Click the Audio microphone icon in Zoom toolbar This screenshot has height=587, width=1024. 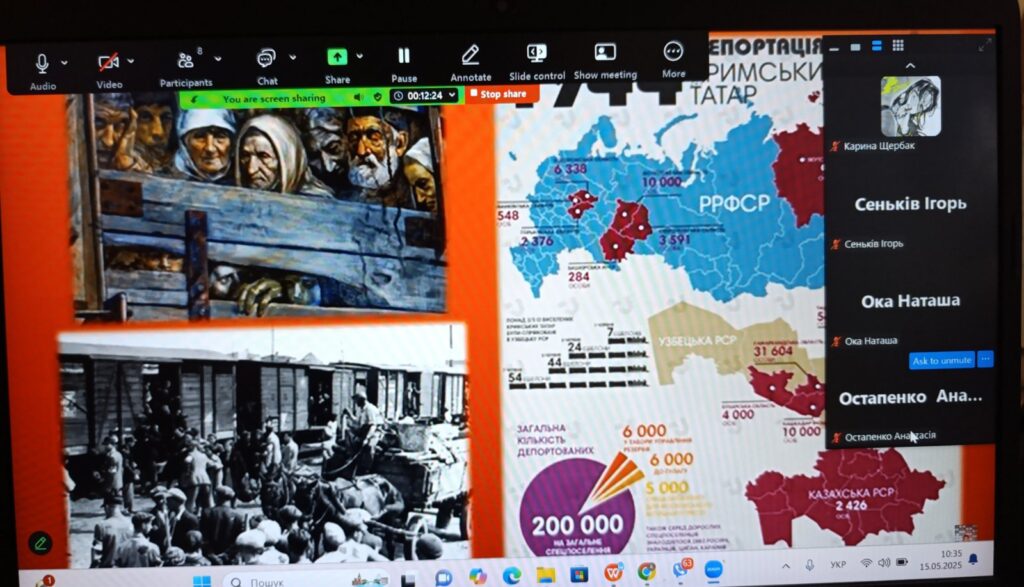click(42, 63)
